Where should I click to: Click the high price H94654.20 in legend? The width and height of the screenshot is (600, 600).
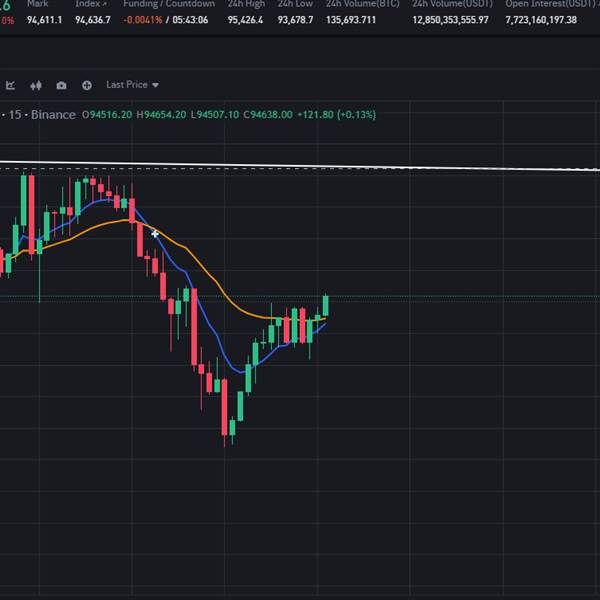pos(161,114)
